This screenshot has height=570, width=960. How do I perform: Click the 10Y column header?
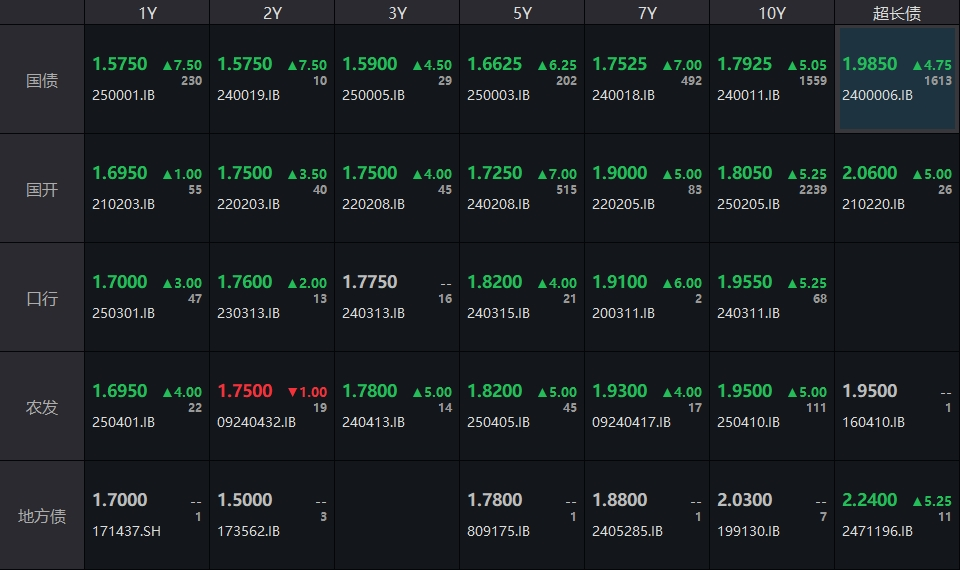772,13
